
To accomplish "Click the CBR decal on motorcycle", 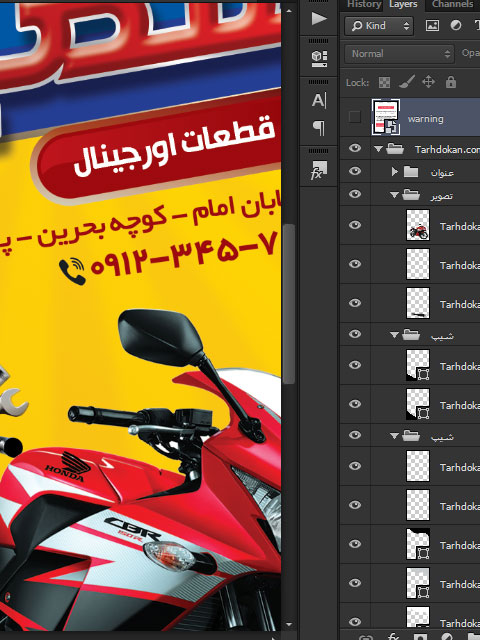I will [x=132, y=527].
